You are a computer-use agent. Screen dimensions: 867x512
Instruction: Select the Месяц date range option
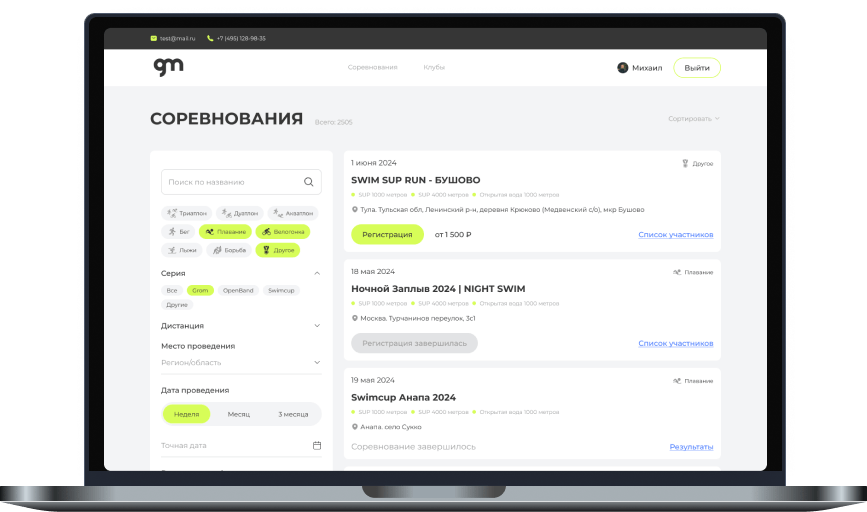[x=239, y=414]
